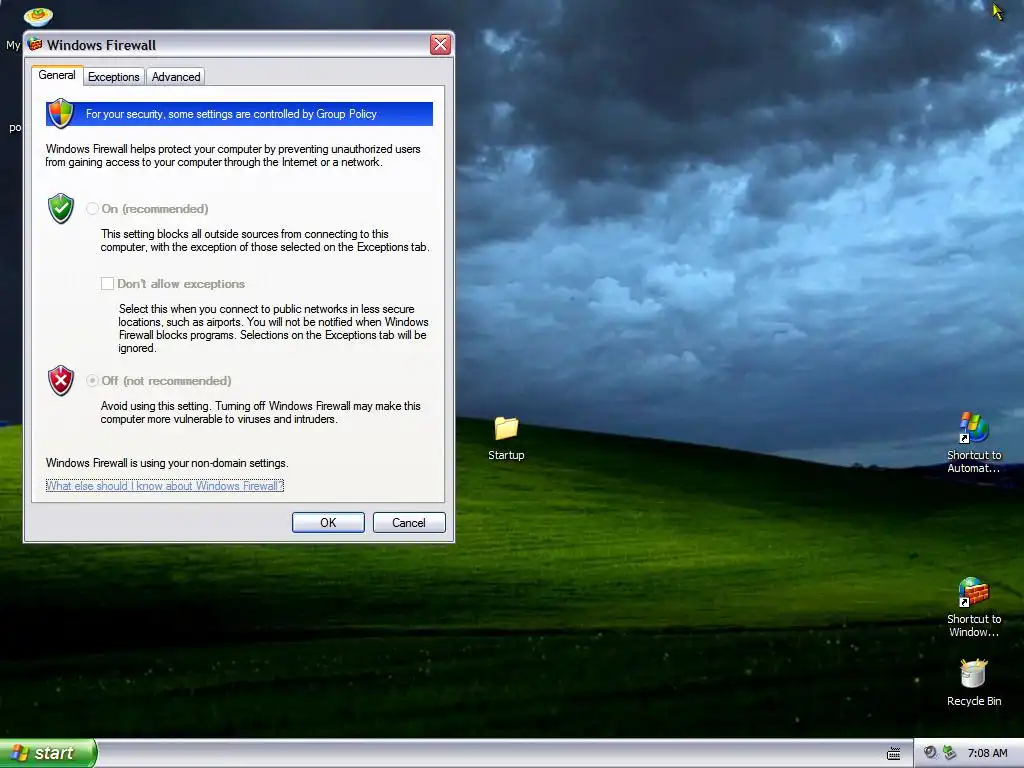
Task: Click the Windows Firewall title bar icon
Action: tap(35, 44)
